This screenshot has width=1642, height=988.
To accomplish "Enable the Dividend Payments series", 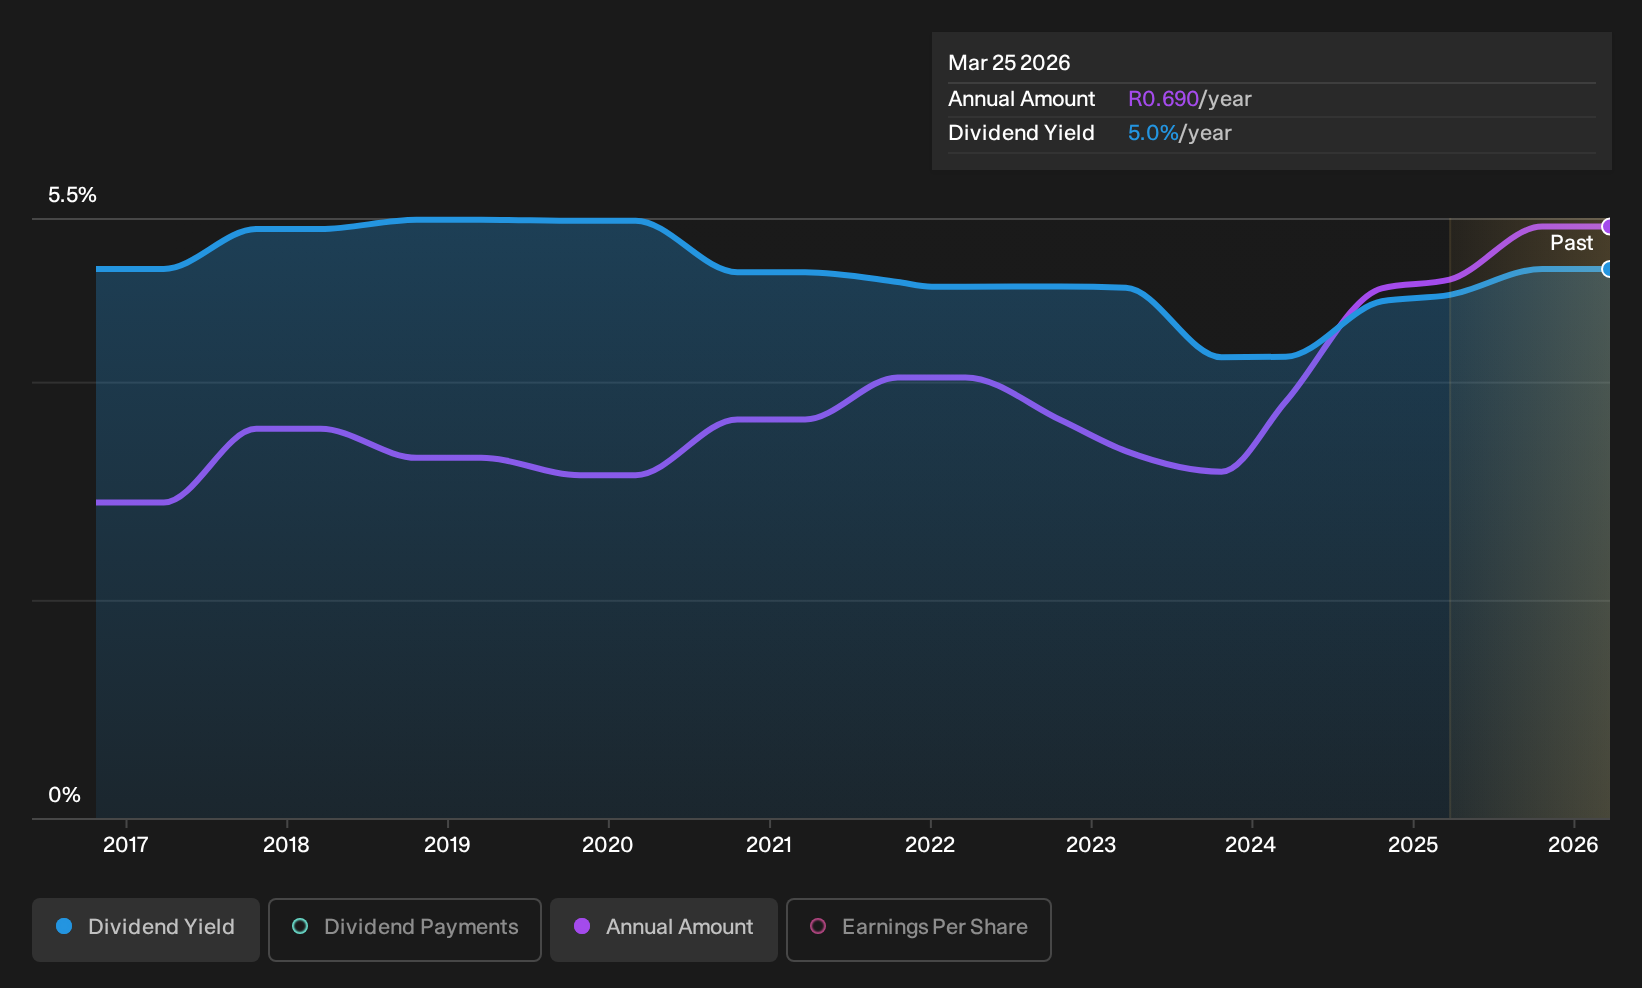I will (x=405, y=930).
